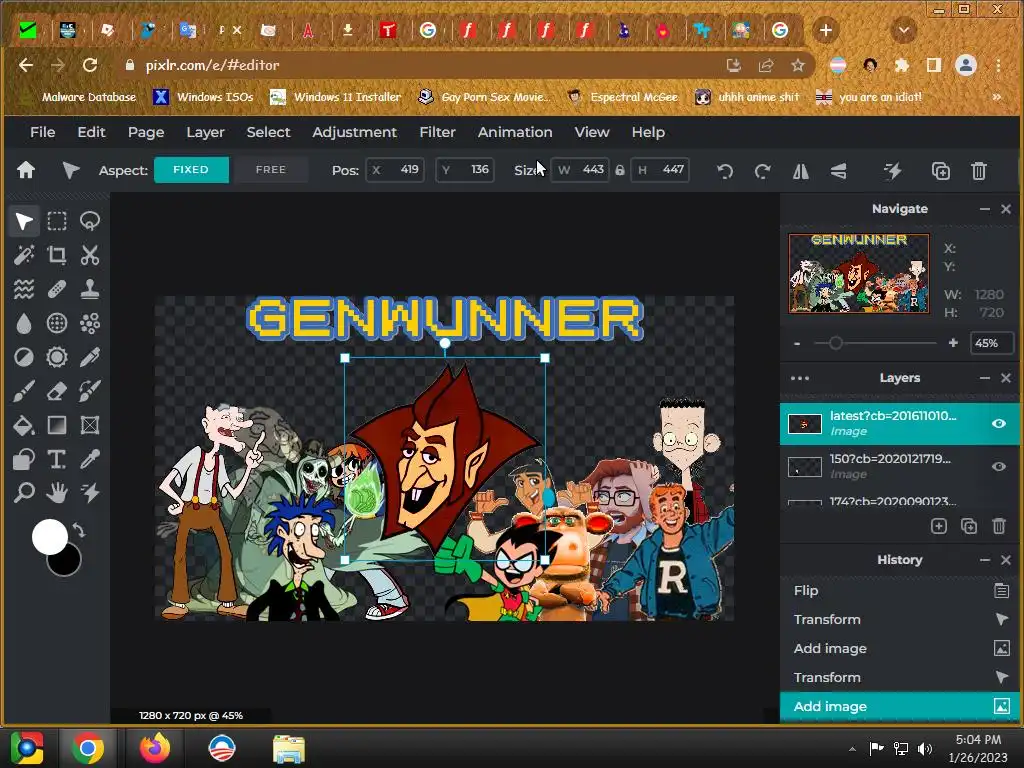Image resolution: width=1024 pixels, height=768 pixels.
Task: Select the Arrange (move) tool in toolbox
Action: pos(24,221)
